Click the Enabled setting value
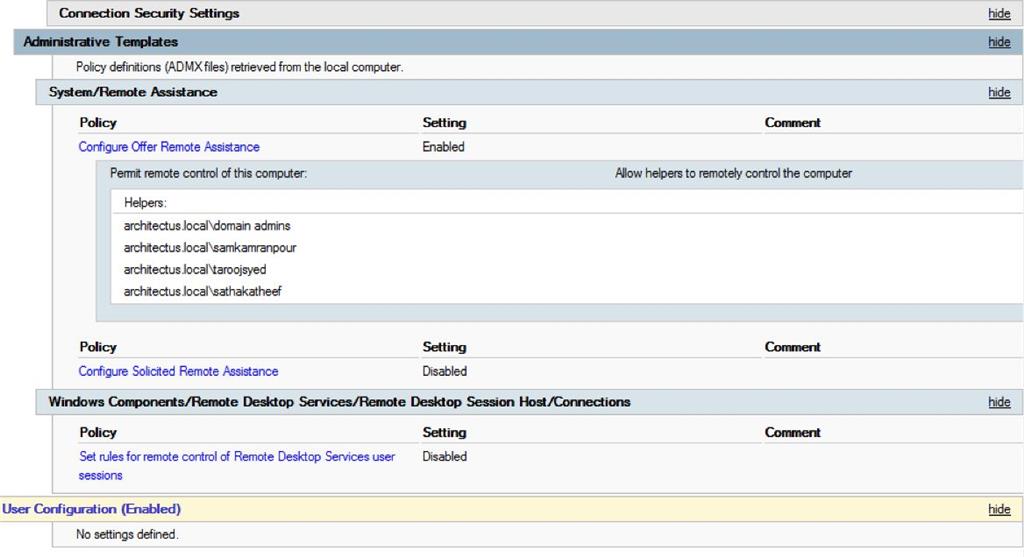The width and height of the screenshot is (1024, 557). pyautogui.click(x=443, y=147)
